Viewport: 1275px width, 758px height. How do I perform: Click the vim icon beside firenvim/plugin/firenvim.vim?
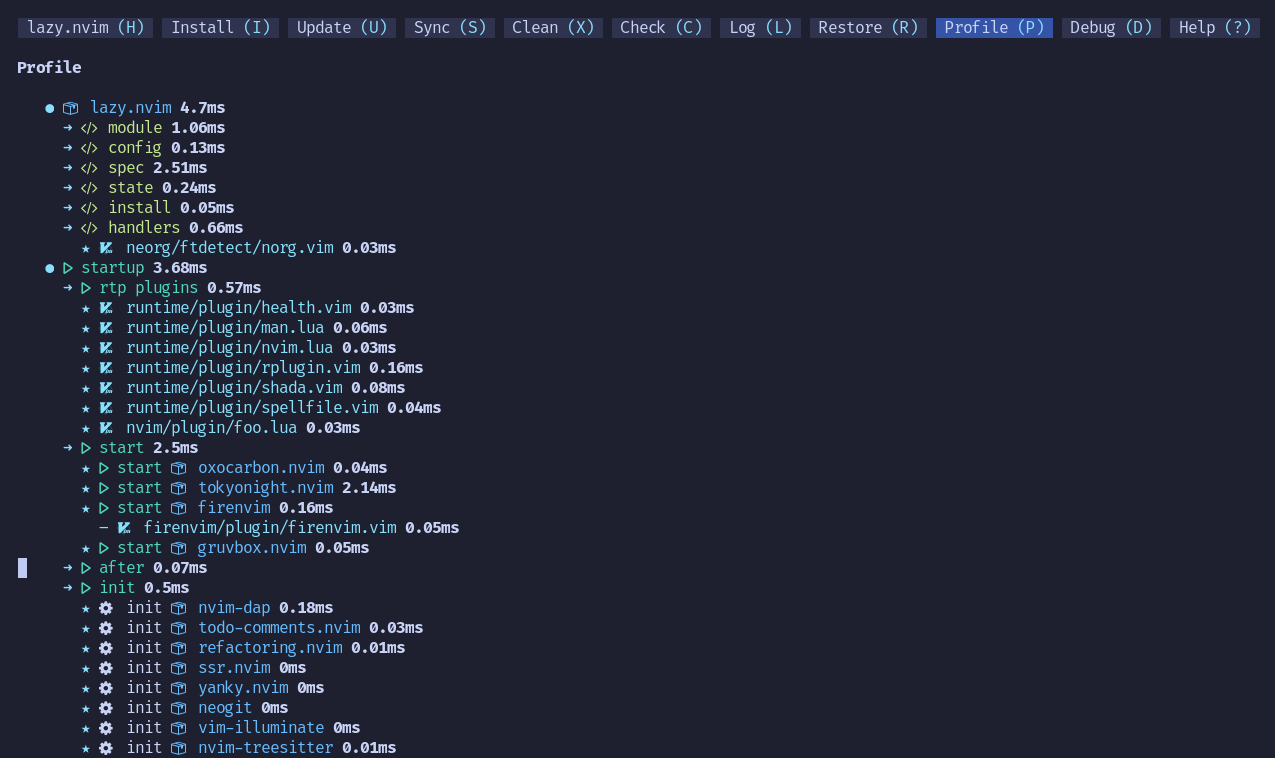pyautogui.click(x=124, y=528)
